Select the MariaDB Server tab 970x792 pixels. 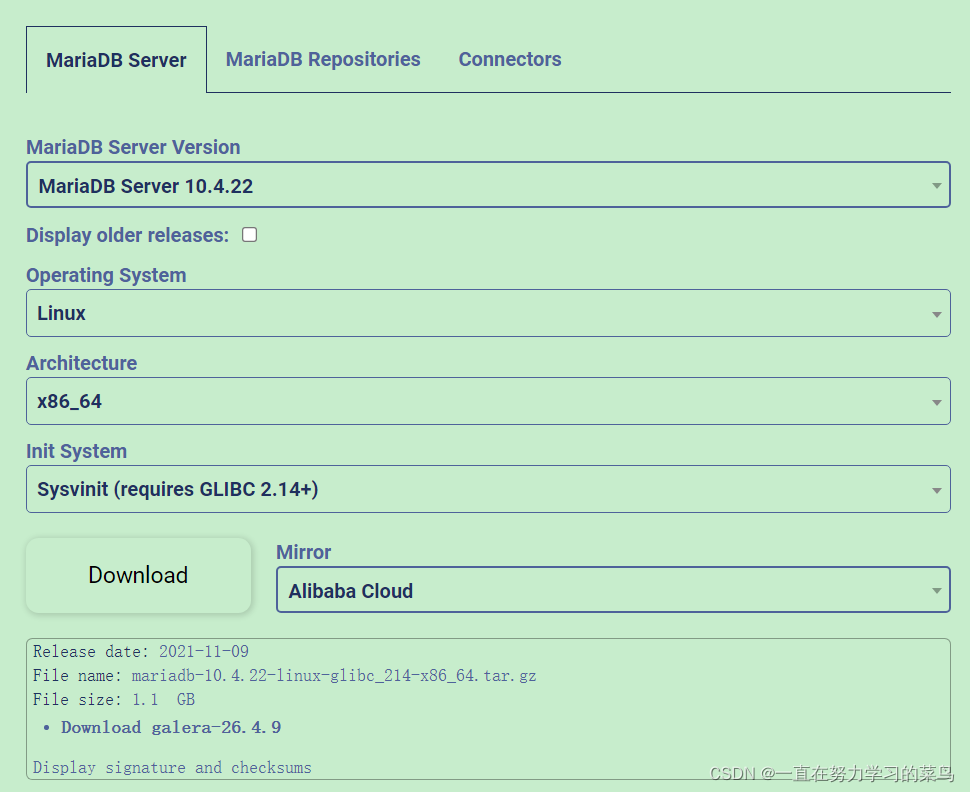(115, 59)
